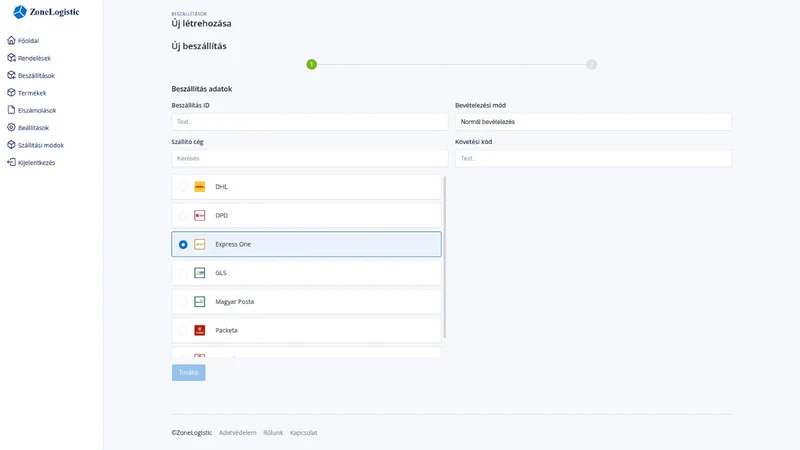Open Rendelések in the sidebar
This screenshot has width=800, height=450.
click(x=34, y=58)
